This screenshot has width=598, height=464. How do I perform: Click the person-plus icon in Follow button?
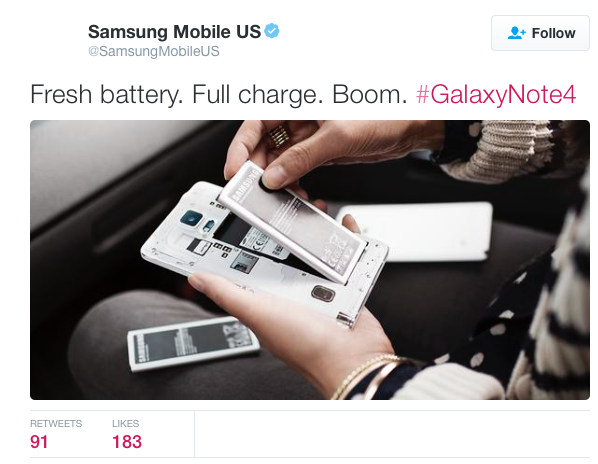point(516,33)
